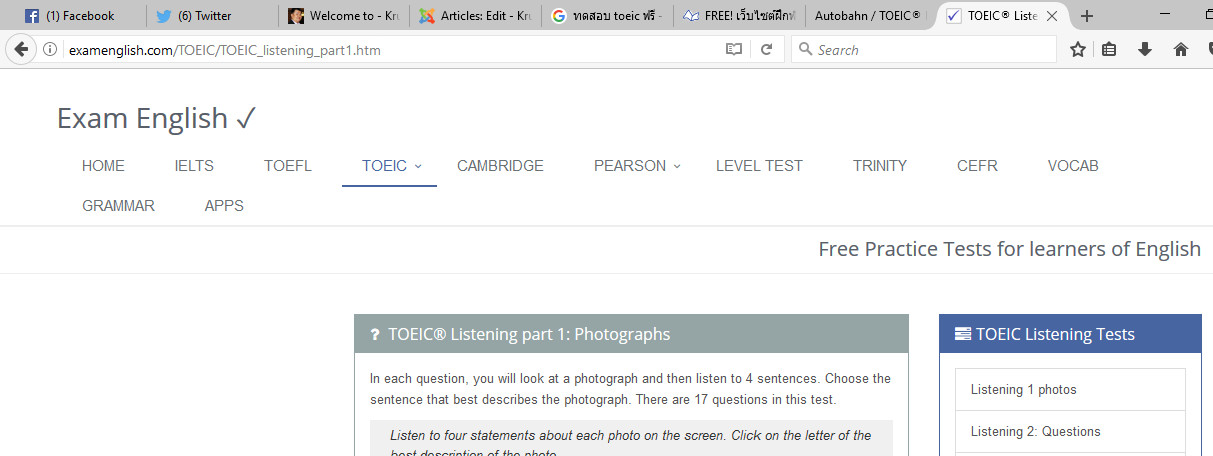Click the question mark icon in Photographs header

tap(375, 335)
